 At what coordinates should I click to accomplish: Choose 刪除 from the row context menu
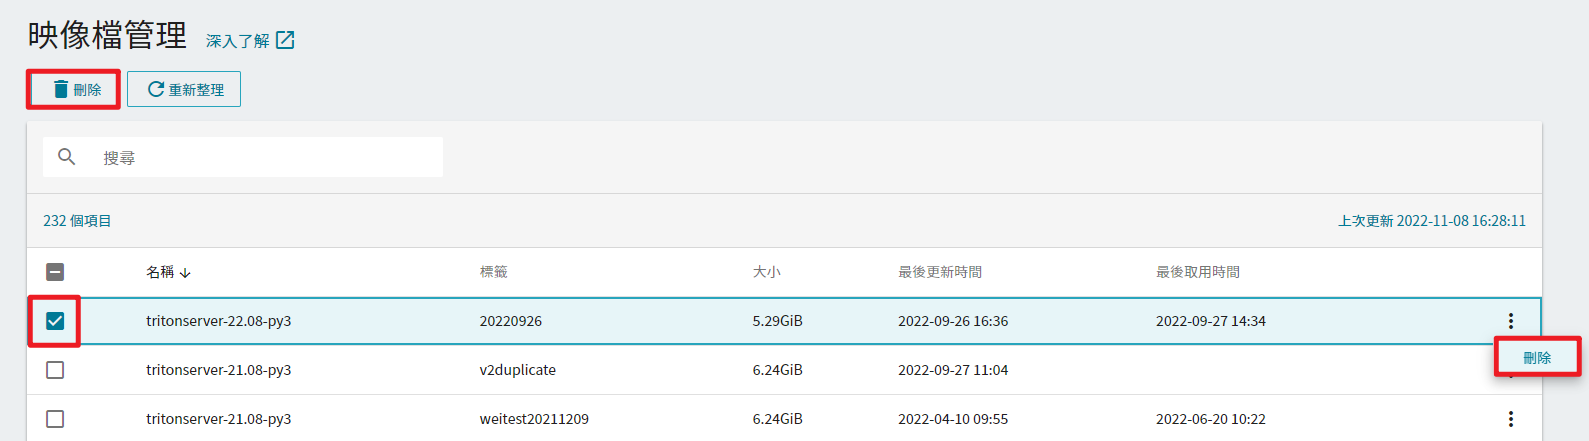coord(1537,357)
